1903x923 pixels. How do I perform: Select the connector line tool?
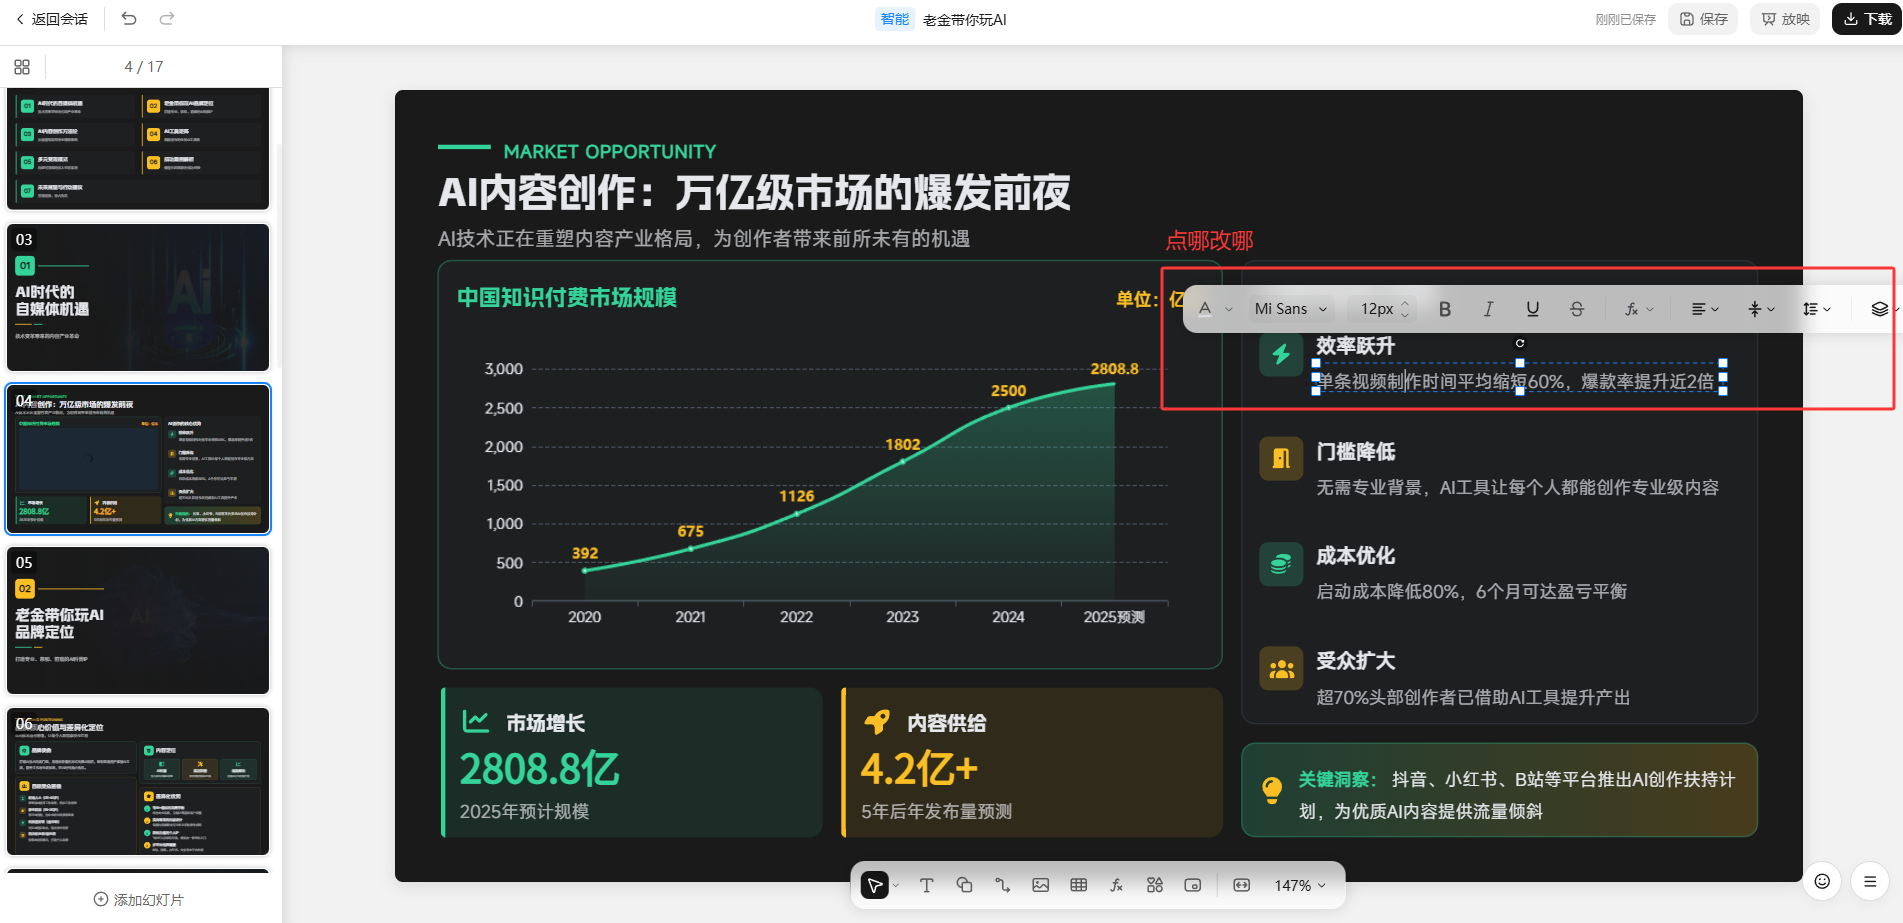(1002, 885)
